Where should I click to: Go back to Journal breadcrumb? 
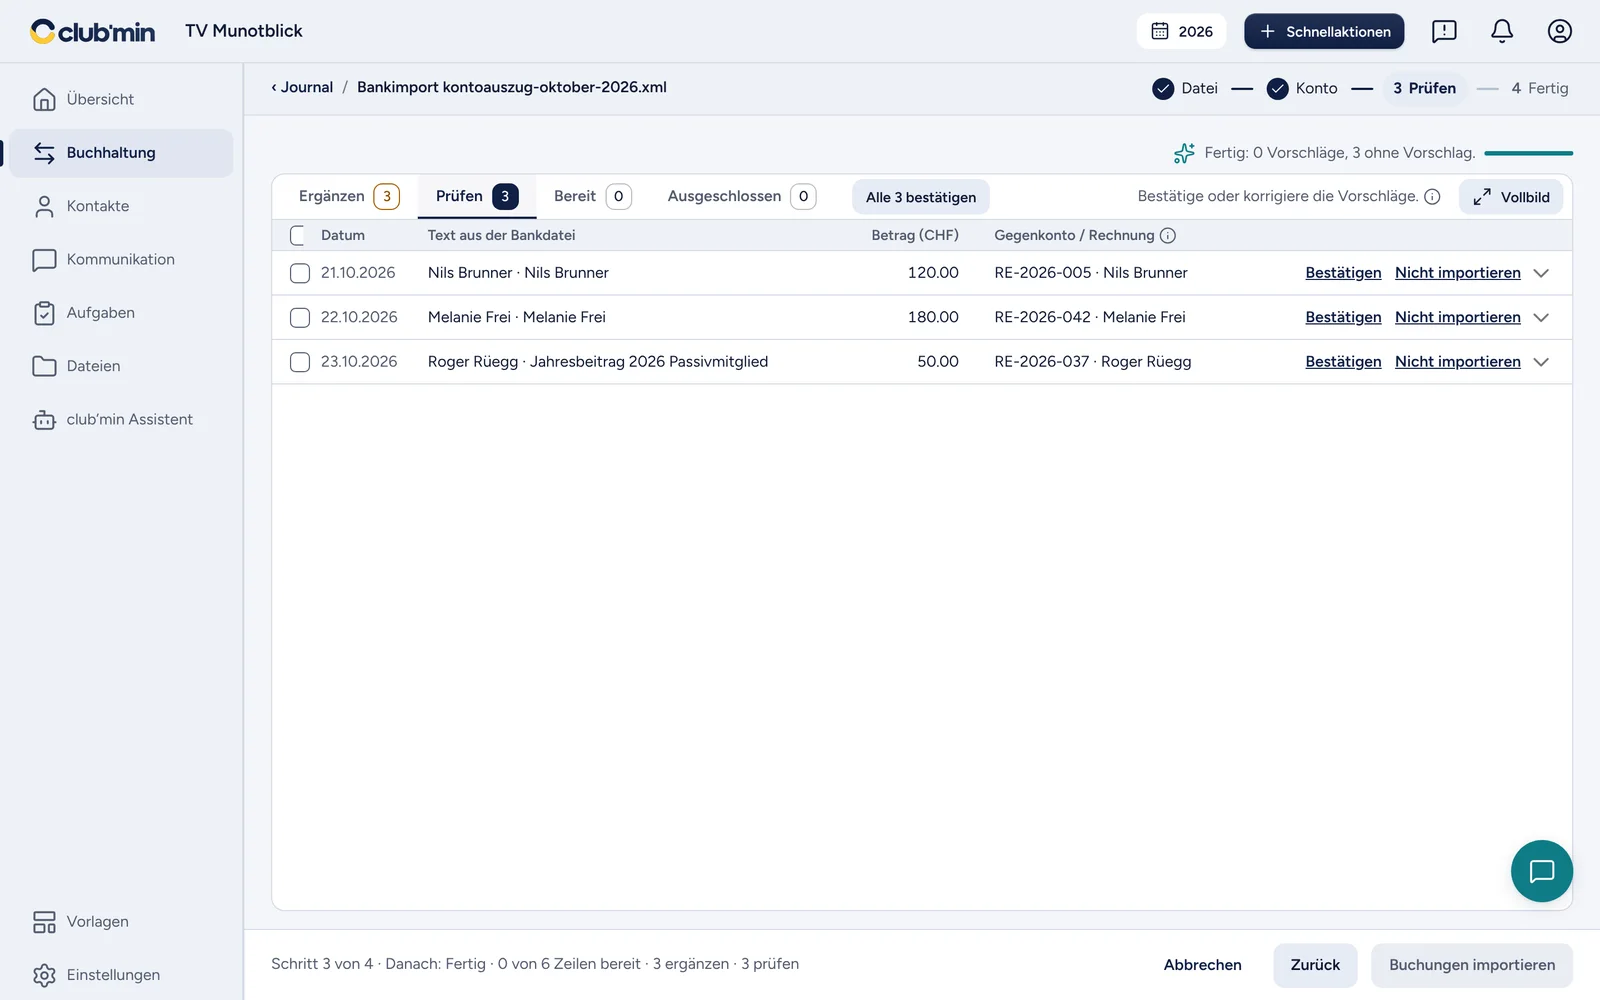click(x=302, y=87)
